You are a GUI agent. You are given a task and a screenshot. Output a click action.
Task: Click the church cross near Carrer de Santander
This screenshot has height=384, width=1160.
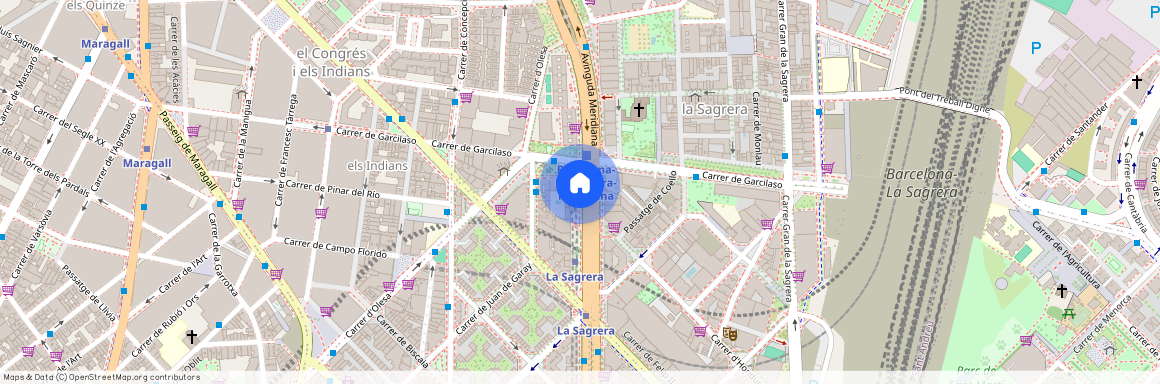[x=1137, y=81]
